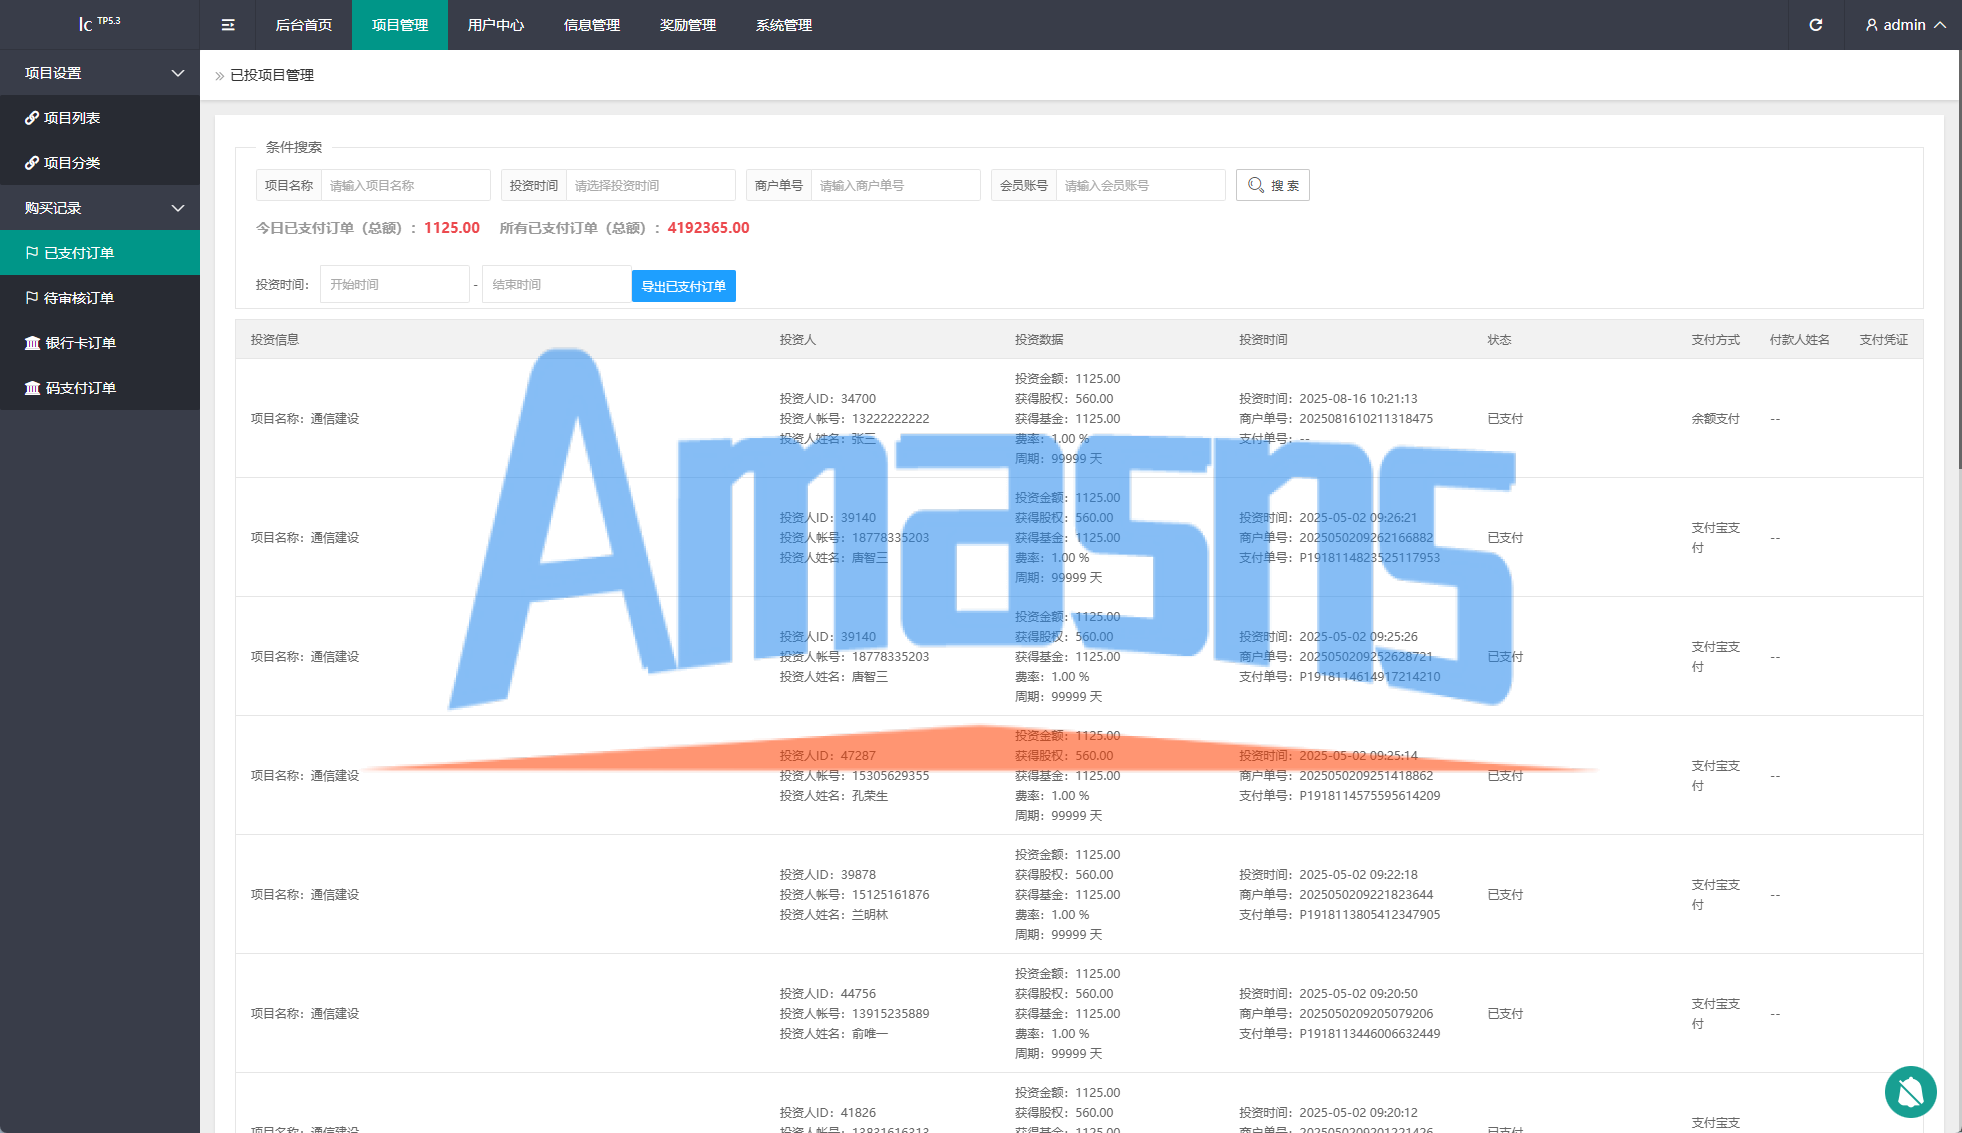Click the bank icon beside 码支付订单
This screenshot has width=1962, height=1133.
click(x=32, y=388)
